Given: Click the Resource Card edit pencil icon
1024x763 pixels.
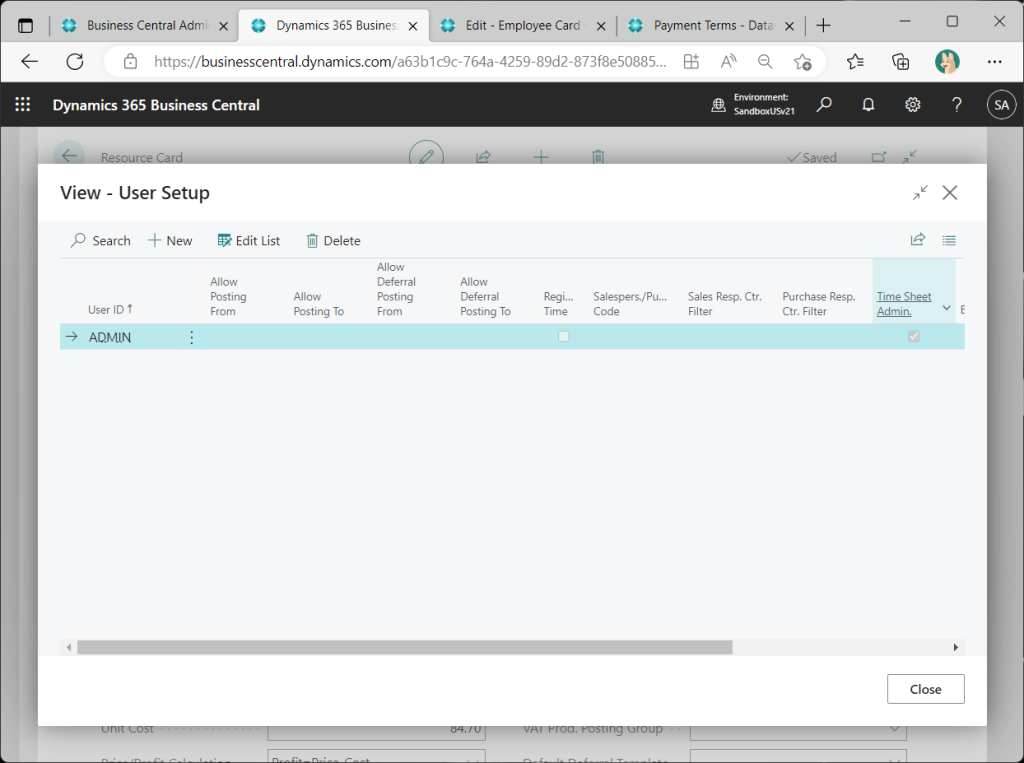Looking at the screenshot, I should coord(426,155).
